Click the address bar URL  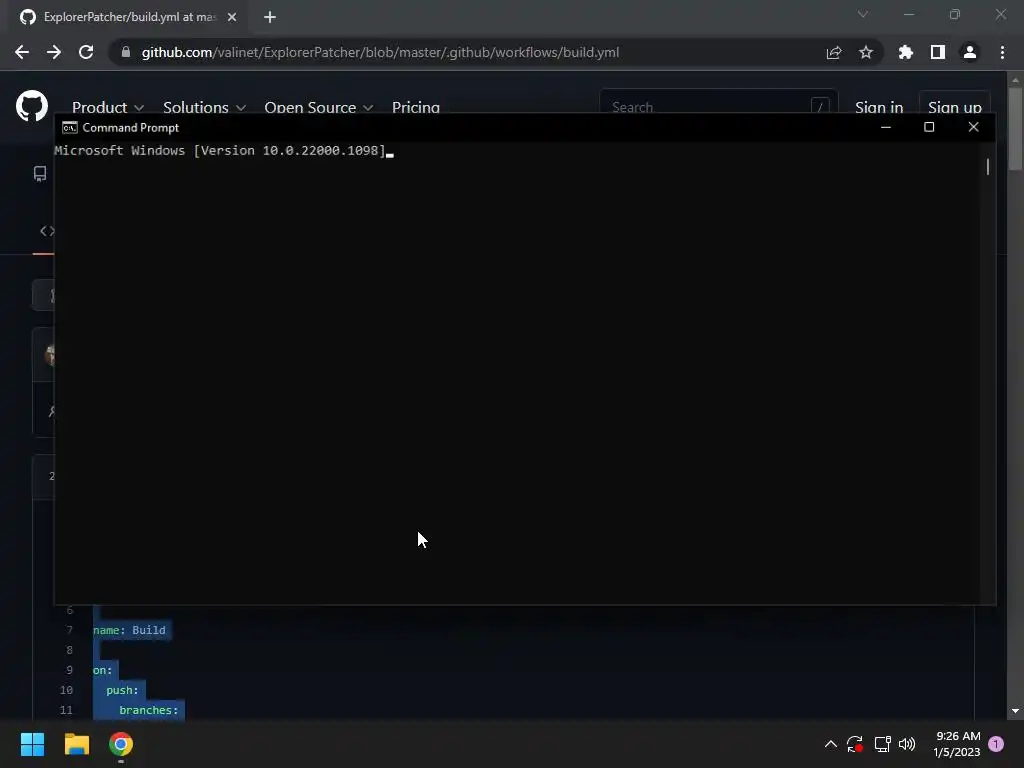coord(380,52)
